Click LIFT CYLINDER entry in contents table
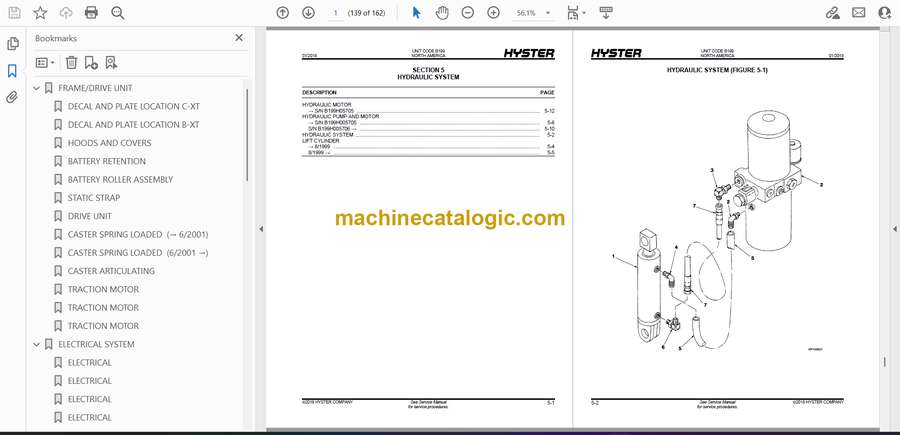The image size is (900, 435). pos(320,141)
